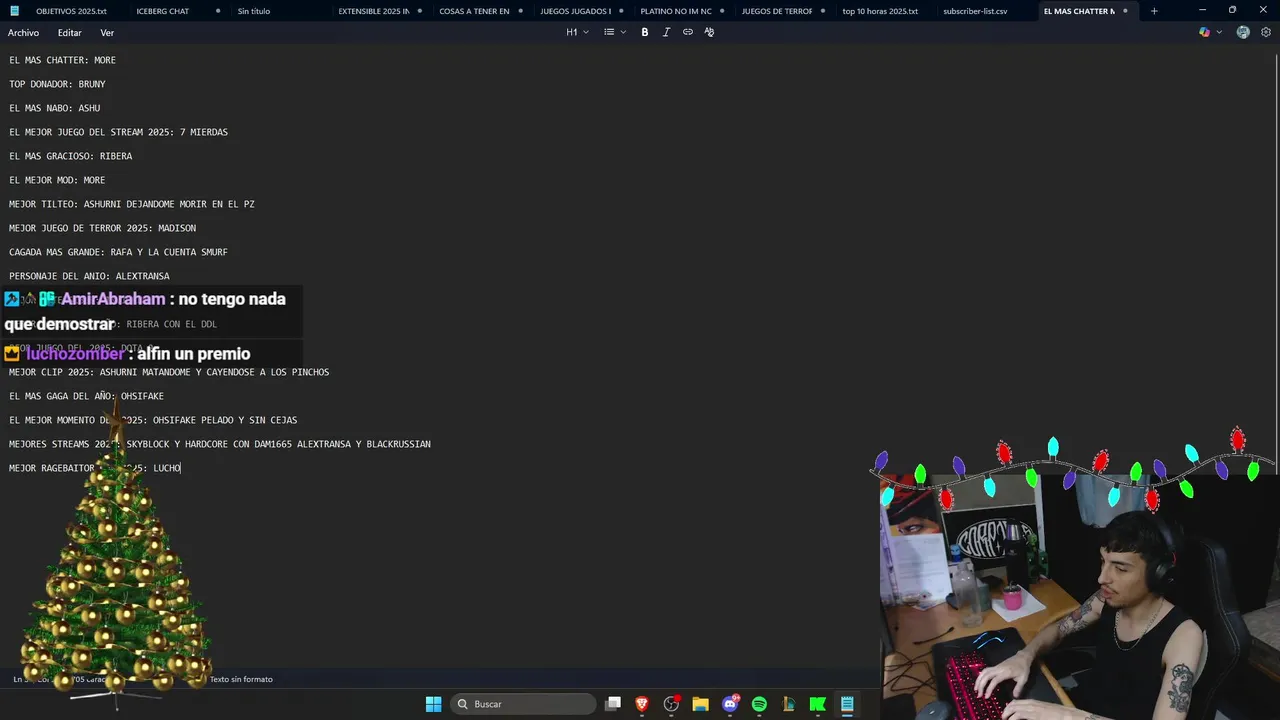Open Kick app from the taskbar
This screenshot has height=720, width=1280.
(x=817, y=704)
